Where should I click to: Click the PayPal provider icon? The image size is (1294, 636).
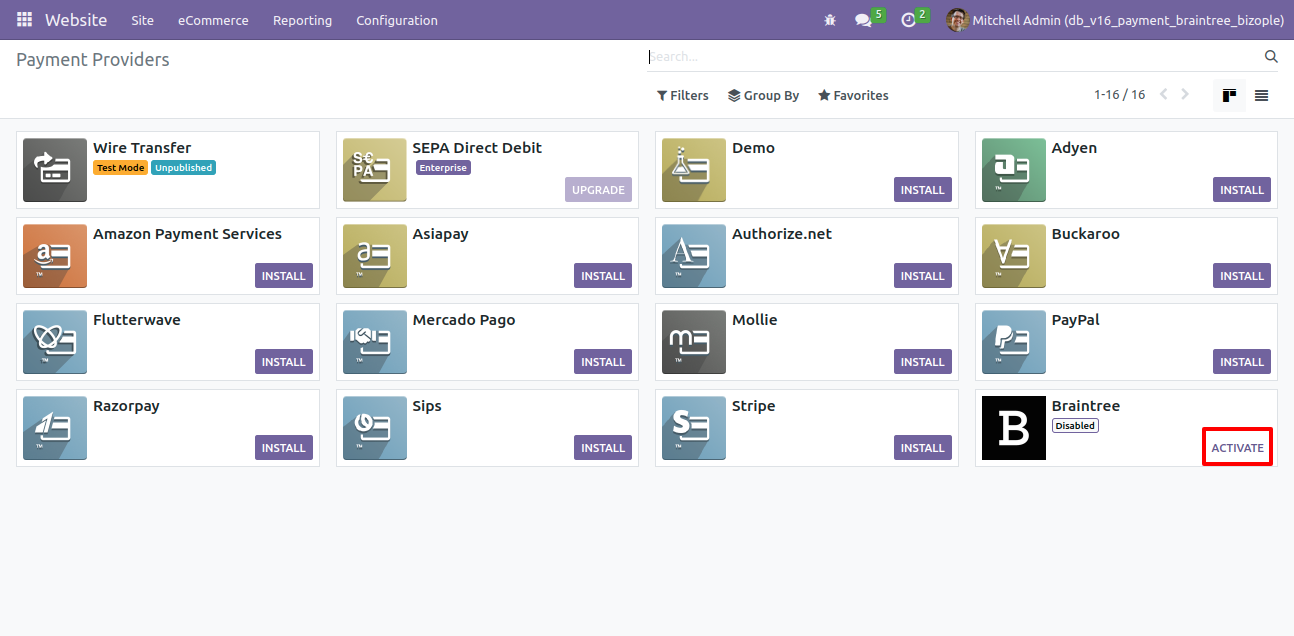[1014, 342]
